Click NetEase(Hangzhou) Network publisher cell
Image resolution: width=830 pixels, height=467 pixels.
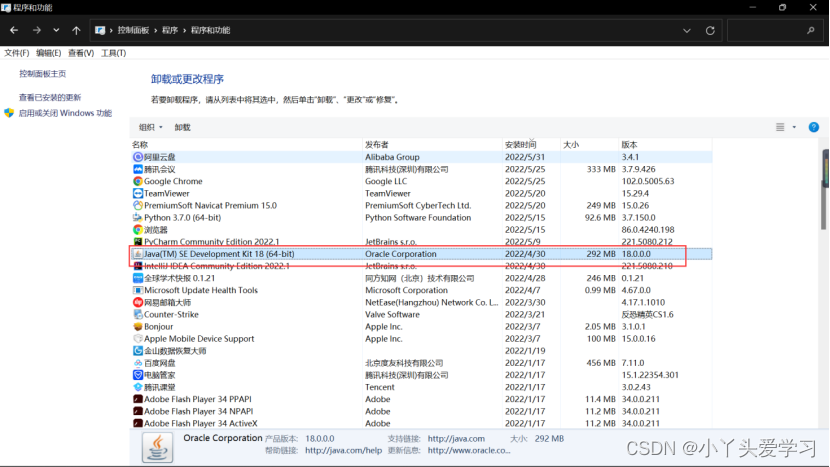pyautogui.click(x=432, y=302)
